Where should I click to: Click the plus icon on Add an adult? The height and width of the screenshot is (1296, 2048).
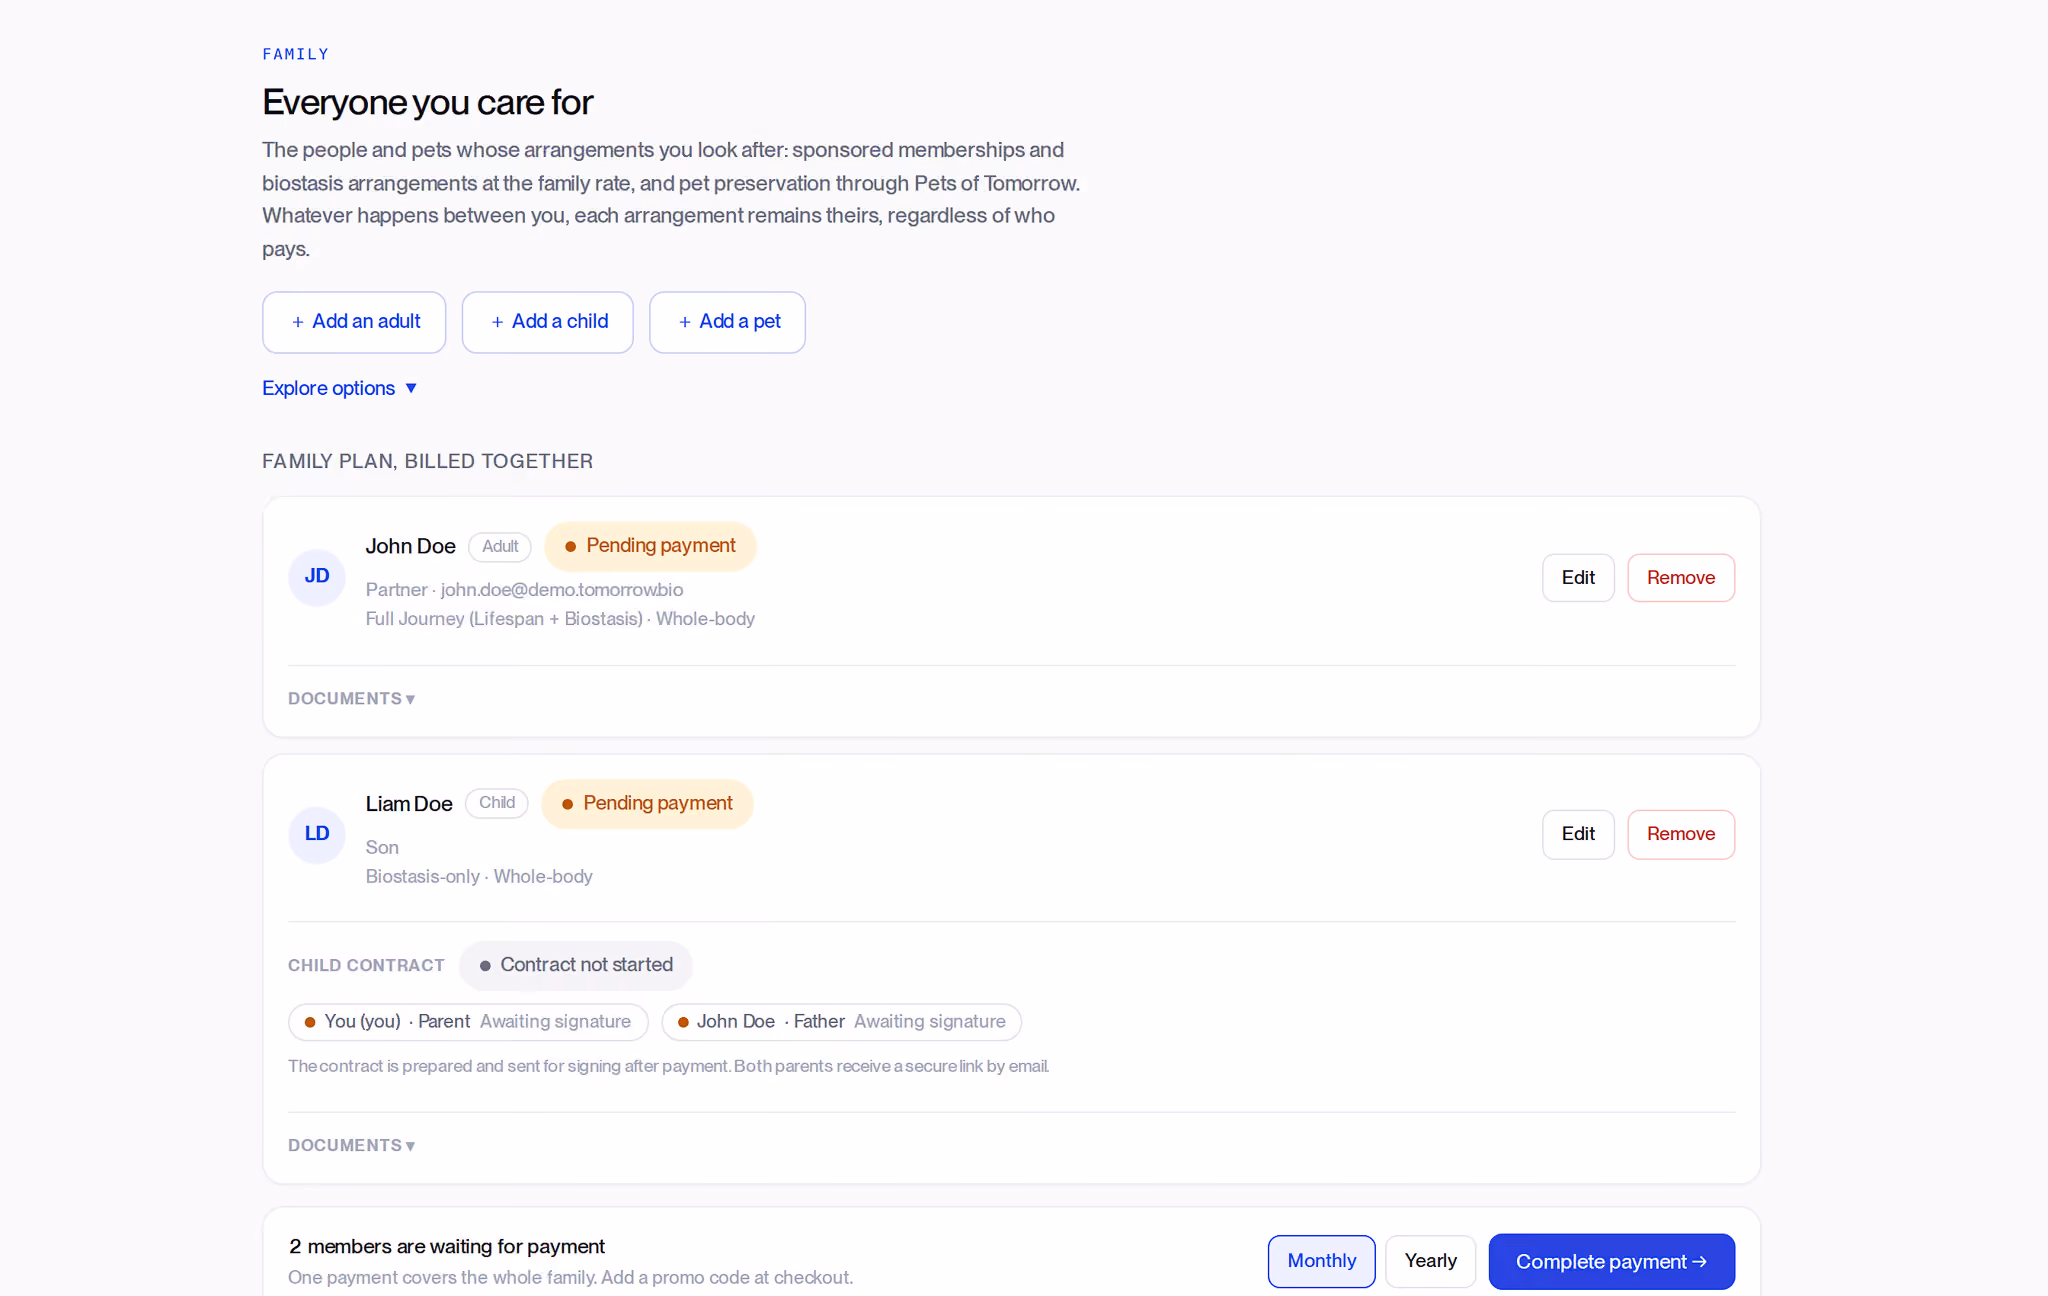click(298, 322)
